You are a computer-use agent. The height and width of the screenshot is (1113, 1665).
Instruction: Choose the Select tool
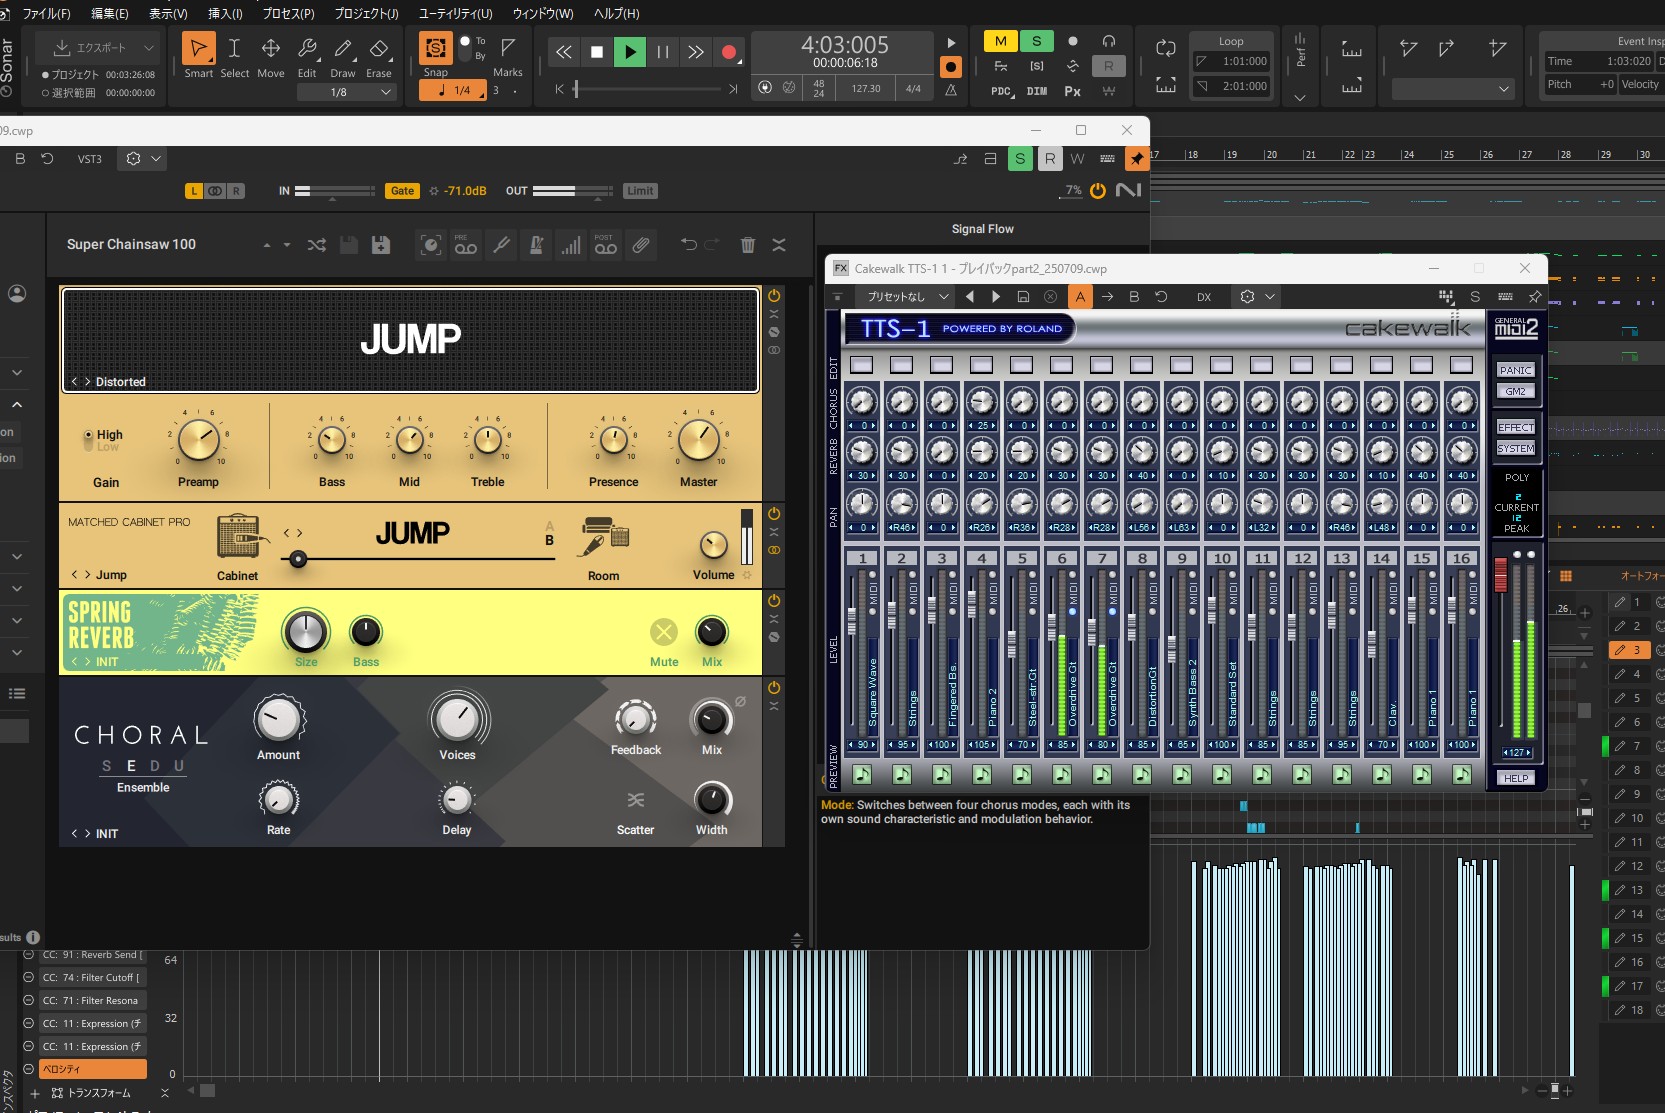click(x=234, y=49)
